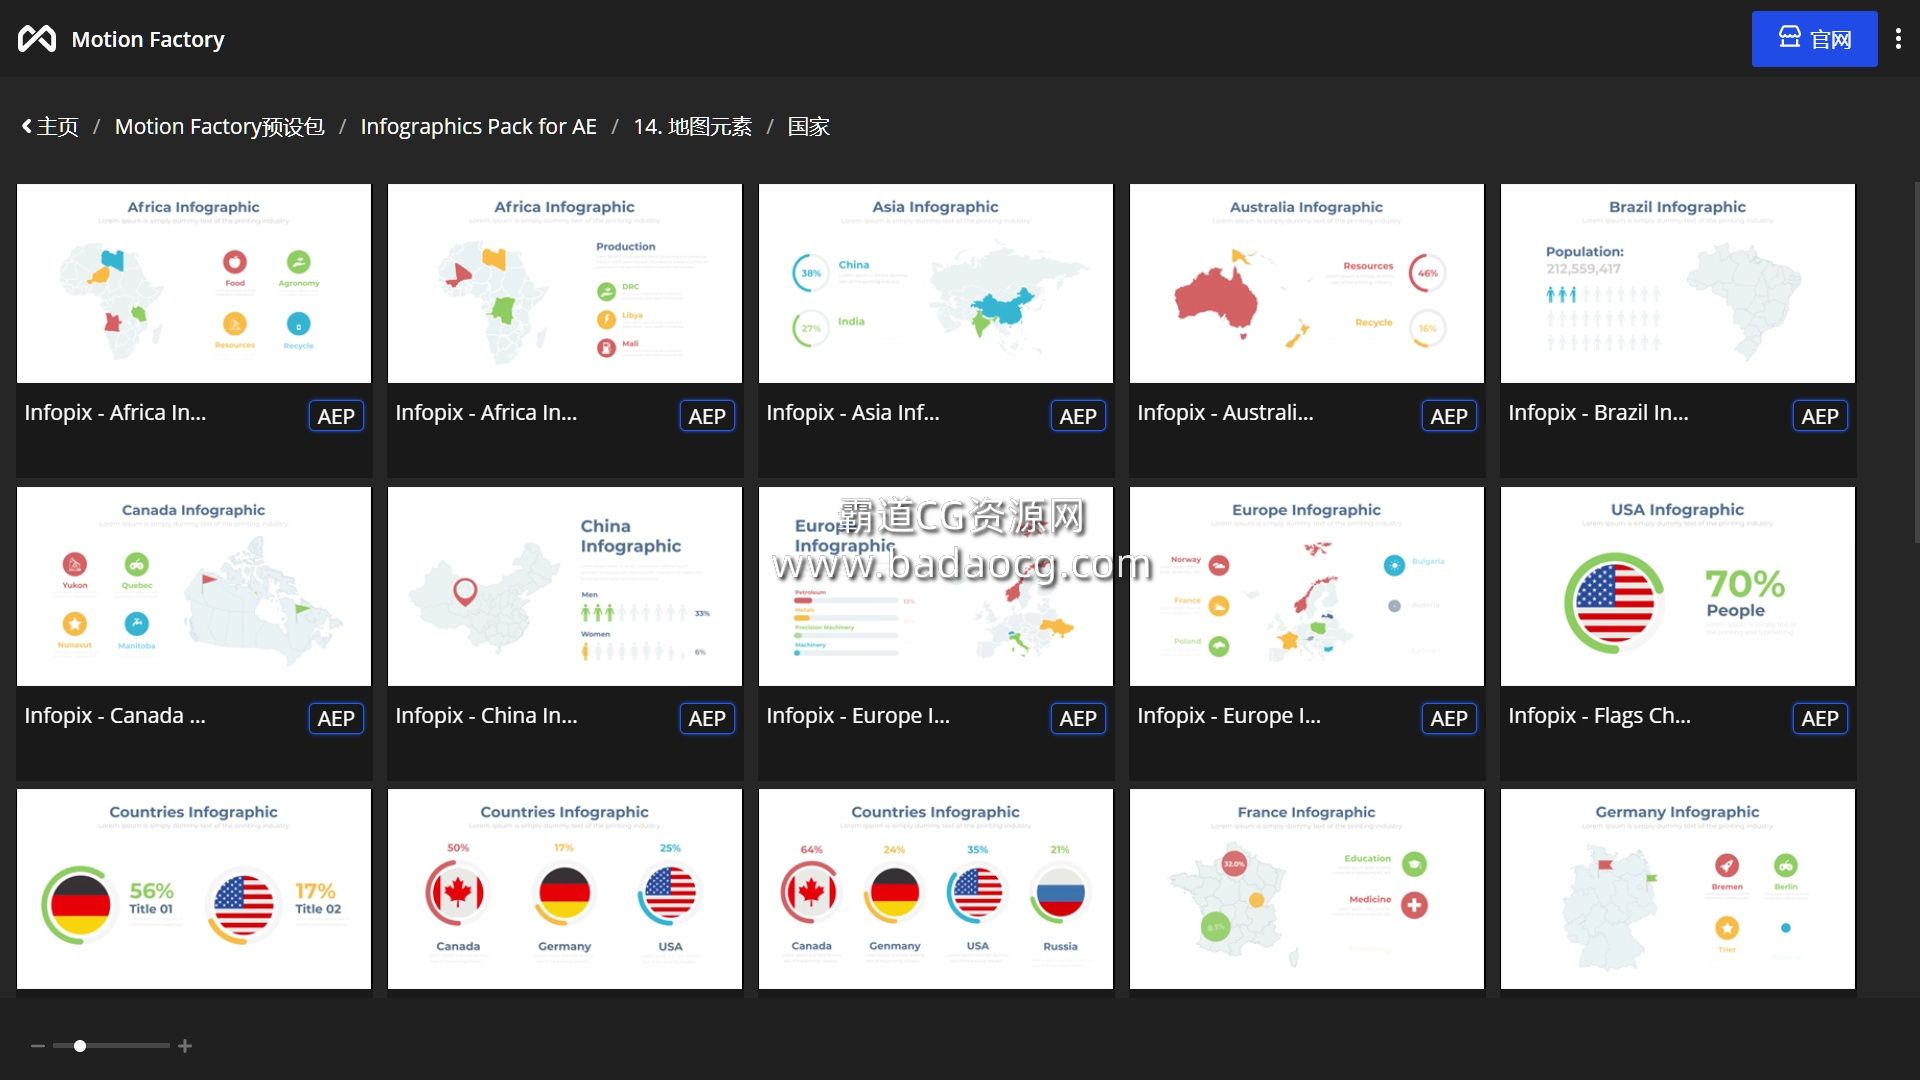Open Africa Infographic Production thumbnail
Image resolution: width=1920 pixels, height=1080 pixels.
pos(565,283)
